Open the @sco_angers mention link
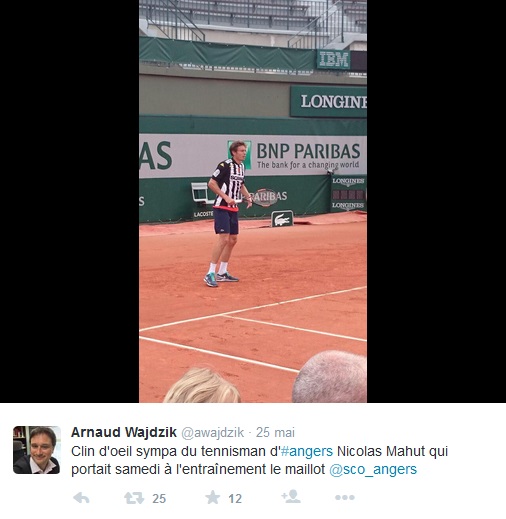 tap(373, 469)
